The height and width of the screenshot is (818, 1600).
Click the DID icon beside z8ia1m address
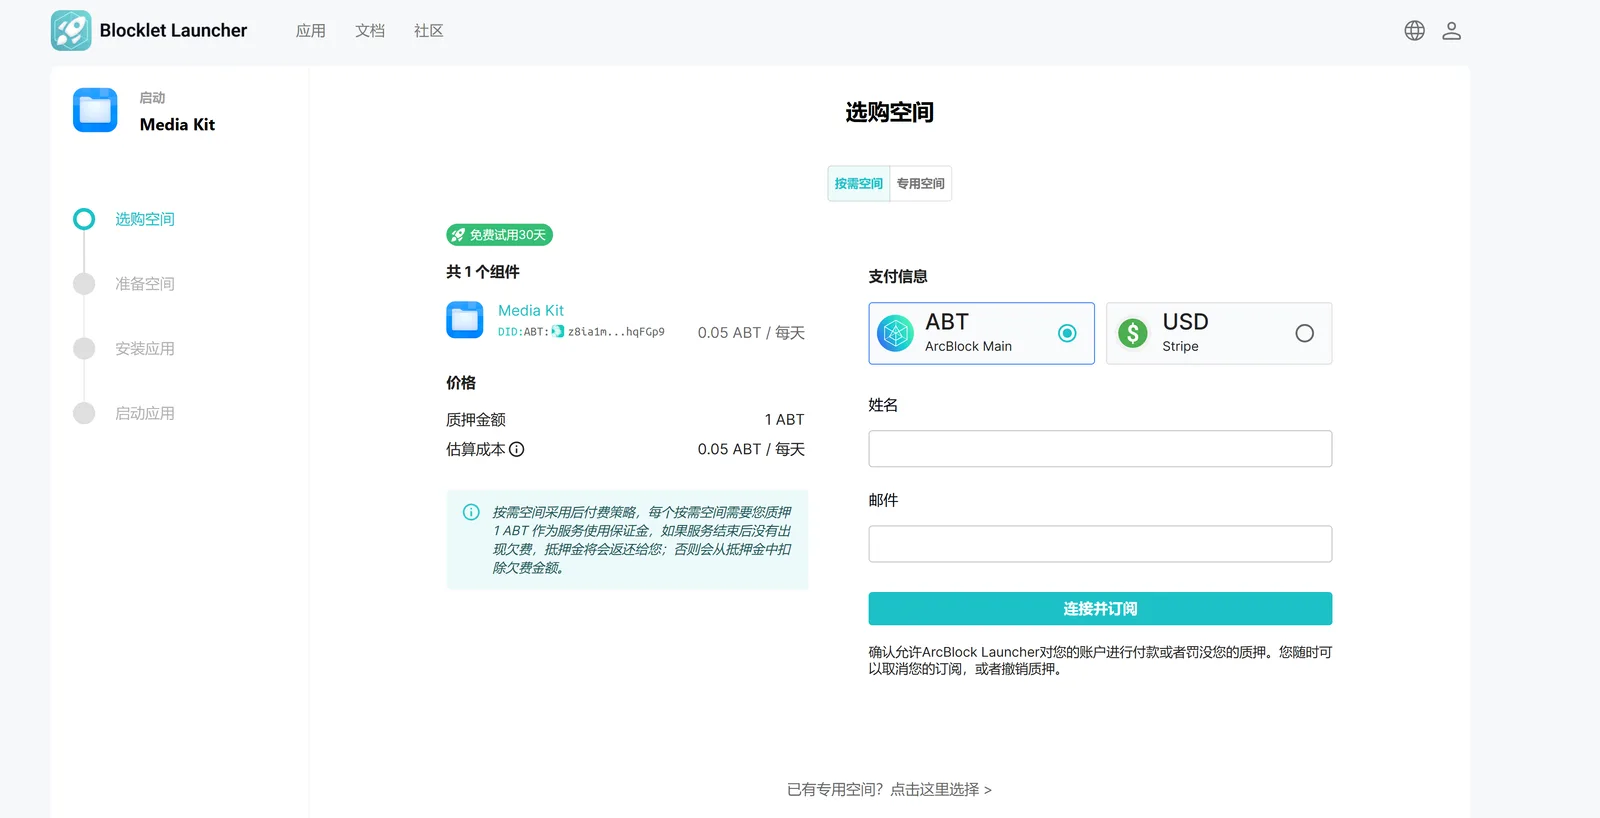pos(558,332)
